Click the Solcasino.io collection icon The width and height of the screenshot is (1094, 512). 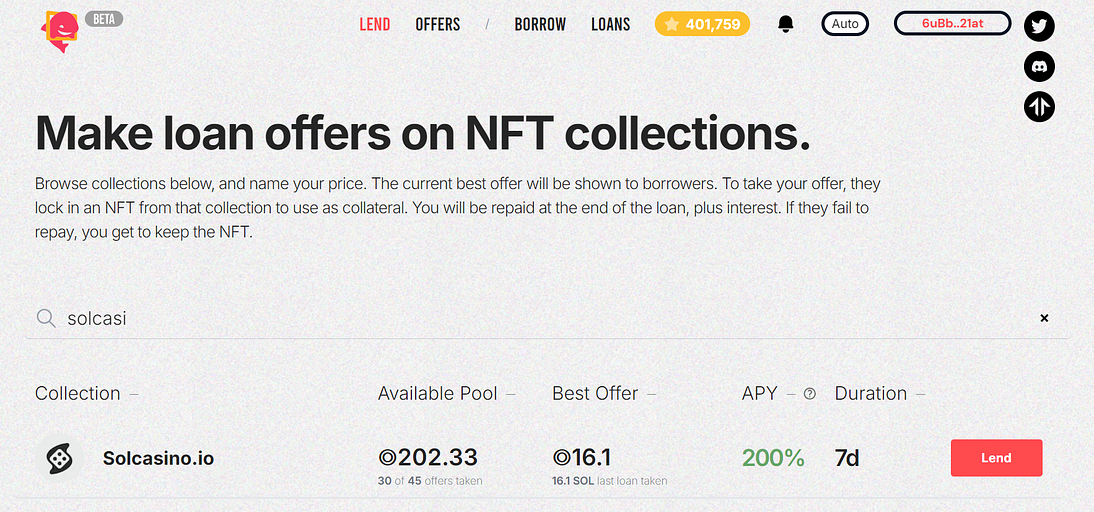[x=60, y=459]
